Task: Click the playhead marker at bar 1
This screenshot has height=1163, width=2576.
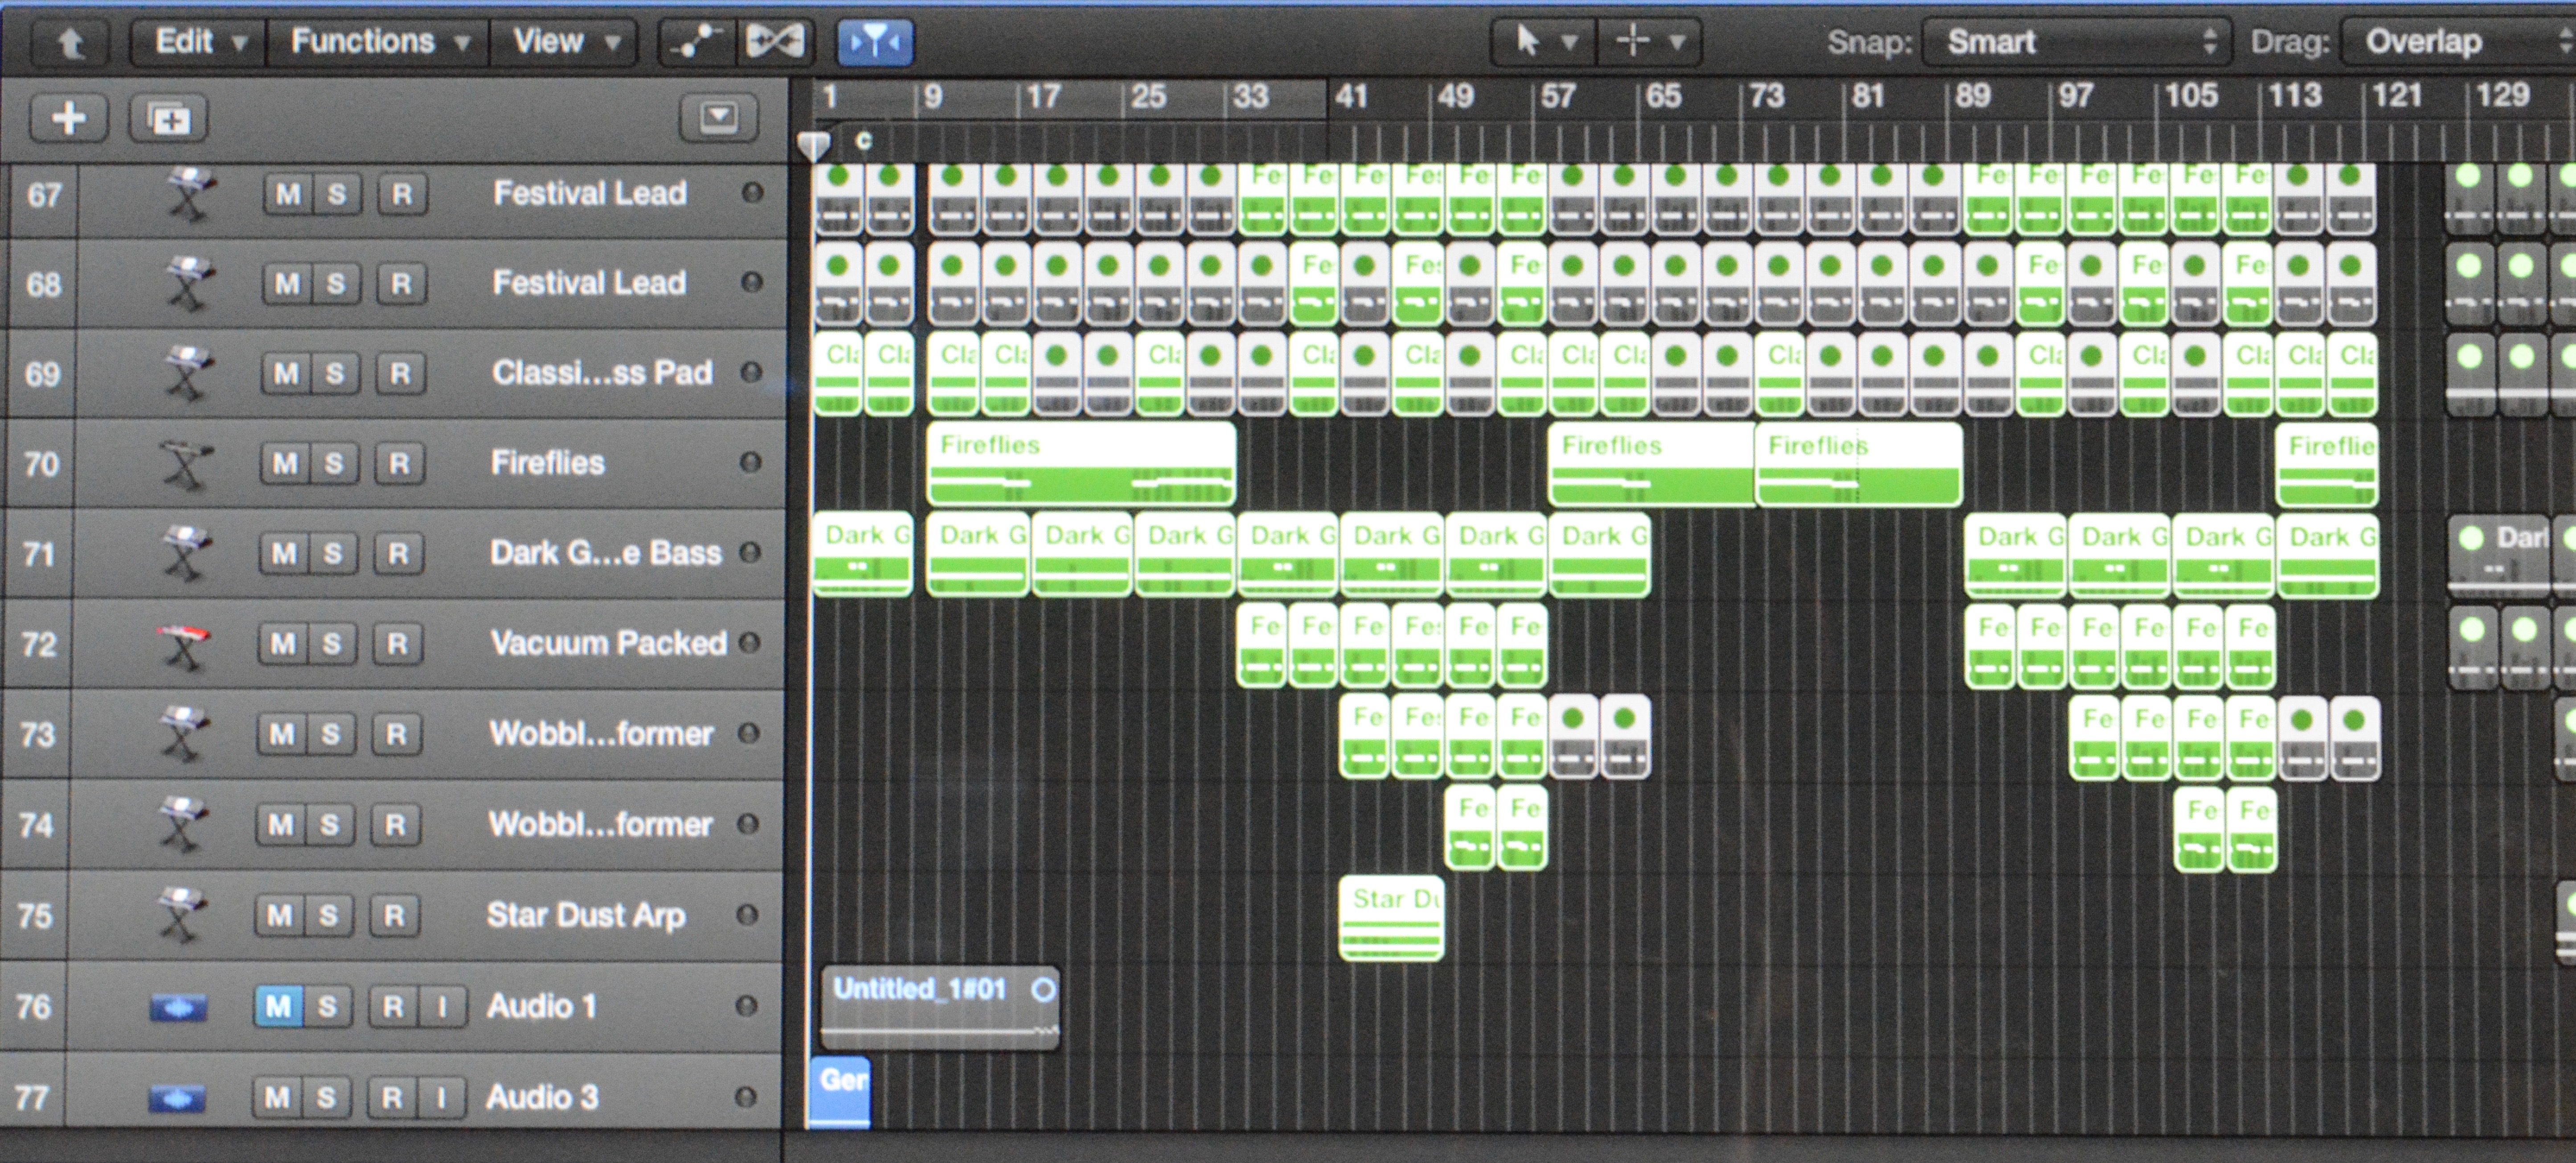Action: point(814,146)
